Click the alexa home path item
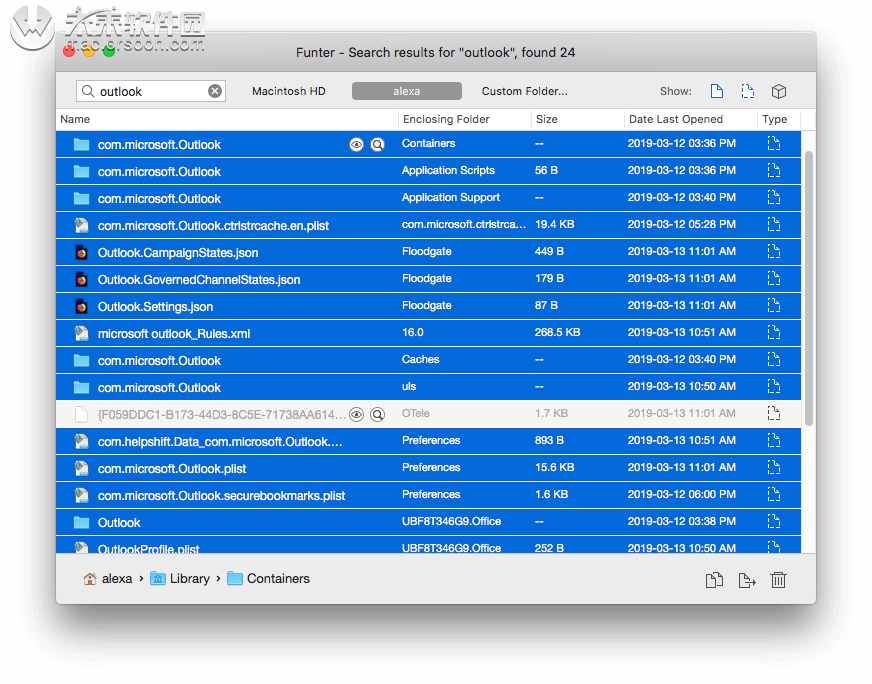Screen dimensions: 872x684 pyautogui.click(x=108, y=579)
